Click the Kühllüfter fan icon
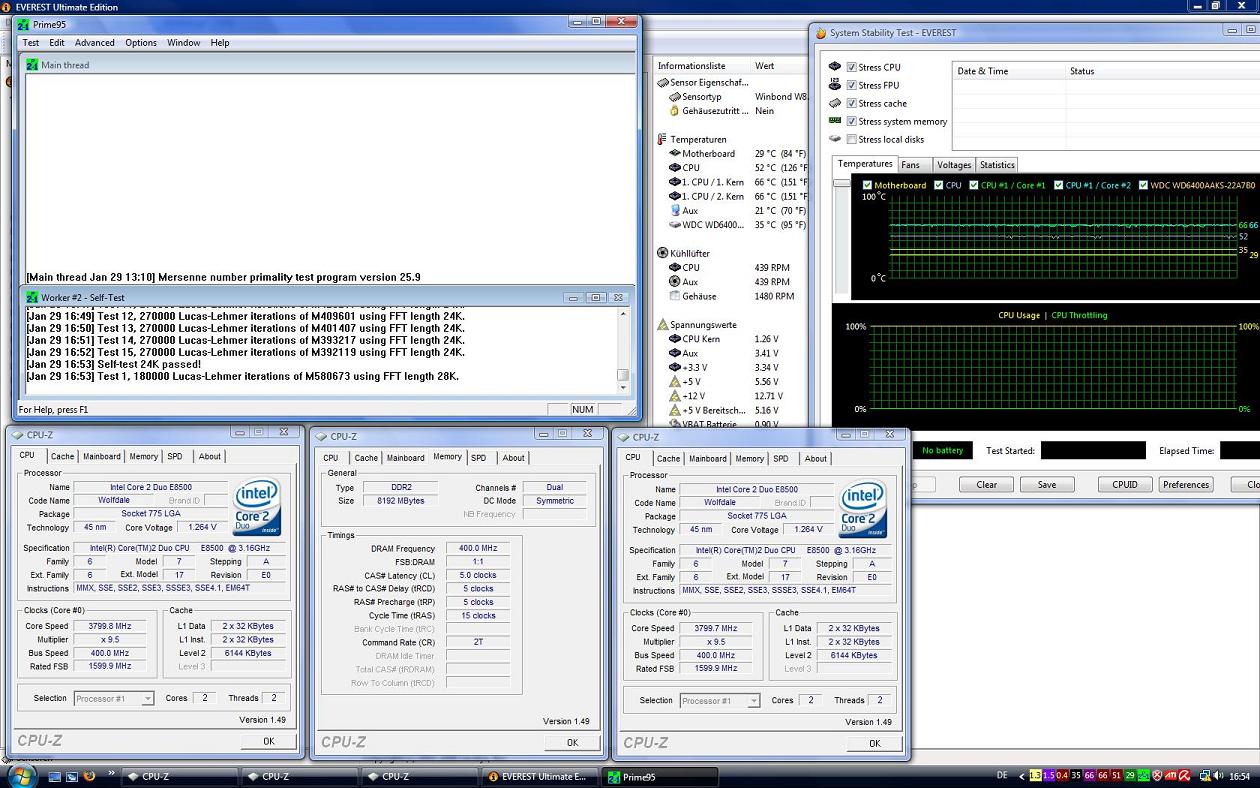Image resolution: width=1260 pixels, height=788 pixels. [x=662, y=253]
